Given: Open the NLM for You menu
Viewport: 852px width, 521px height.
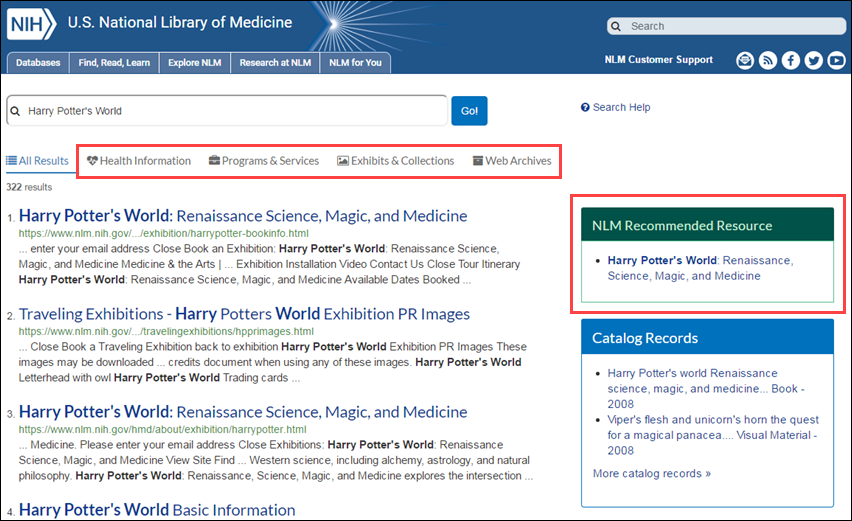Looking at the screenshot, I should [x=355, y=63].
